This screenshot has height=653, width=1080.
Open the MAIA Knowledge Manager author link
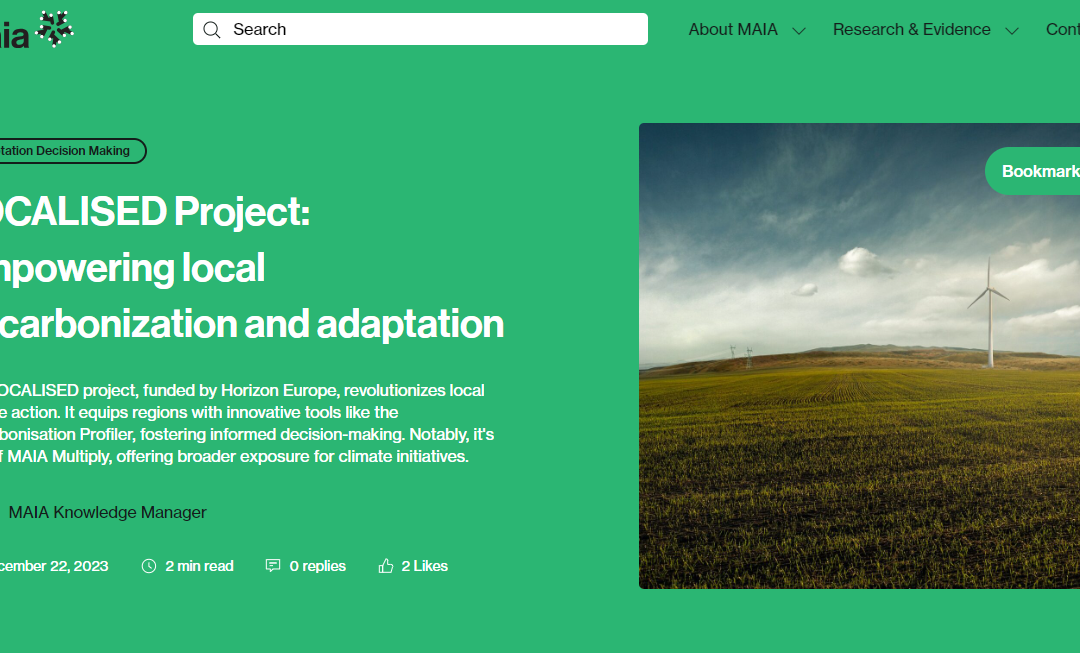point(107,512)
